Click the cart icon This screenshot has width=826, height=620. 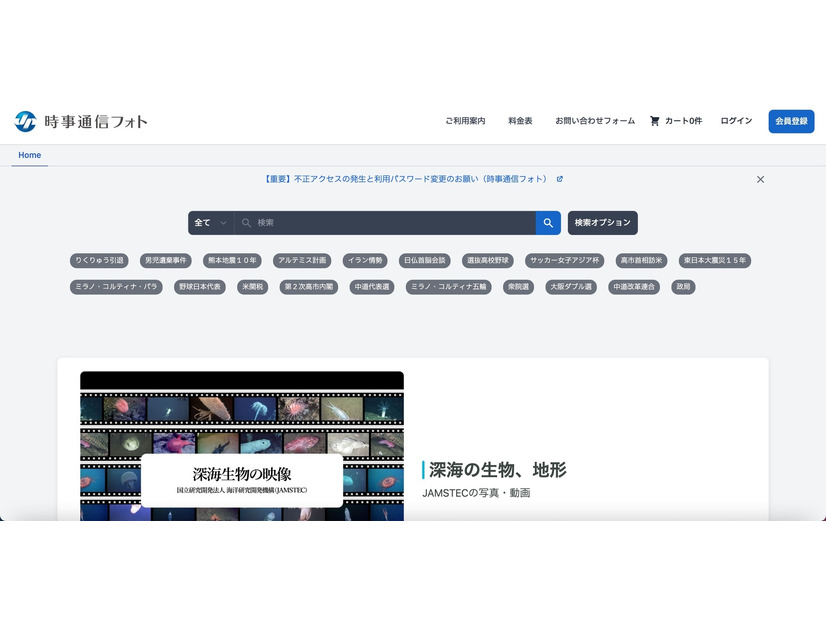(654, 121)
